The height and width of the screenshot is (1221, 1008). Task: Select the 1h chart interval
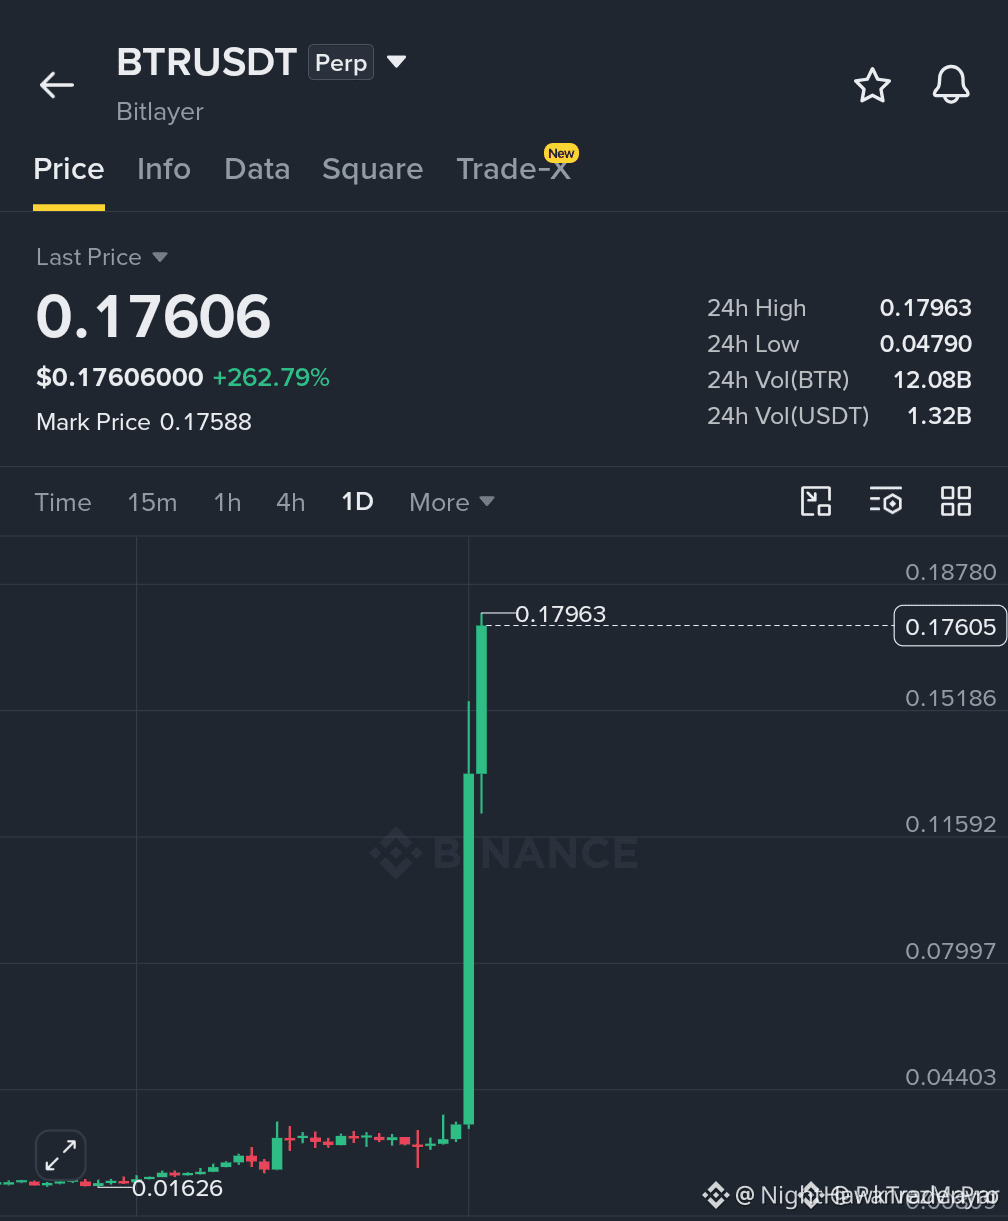[227, 502]
